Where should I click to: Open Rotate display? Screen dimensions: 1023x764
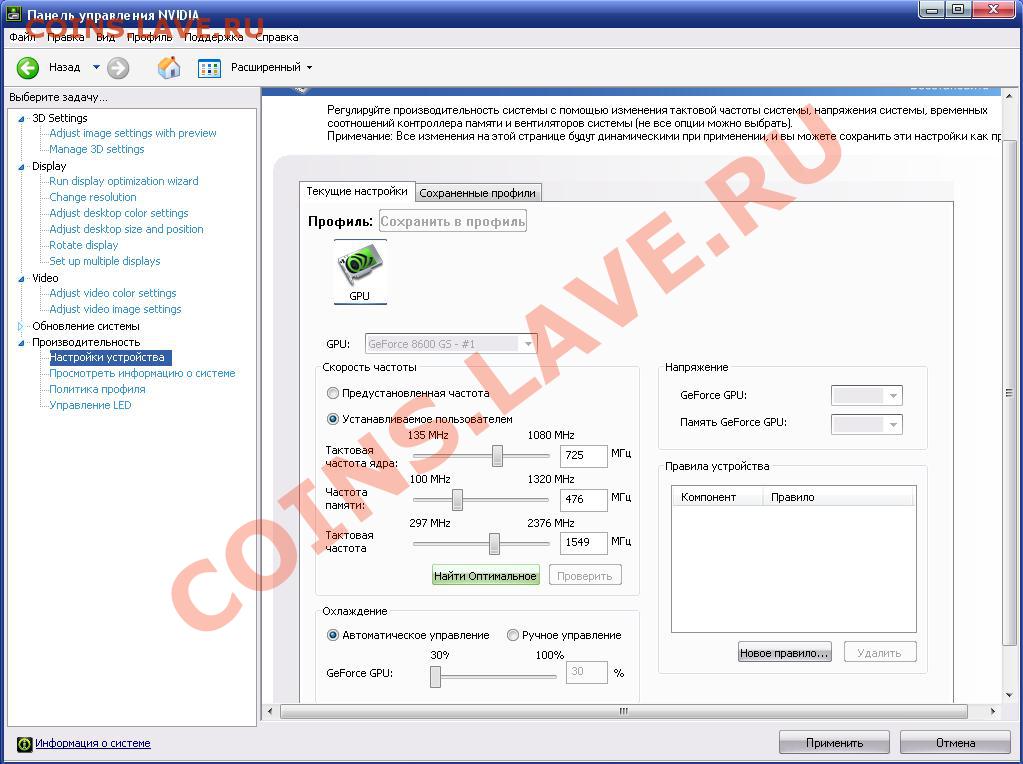point(84,245)
